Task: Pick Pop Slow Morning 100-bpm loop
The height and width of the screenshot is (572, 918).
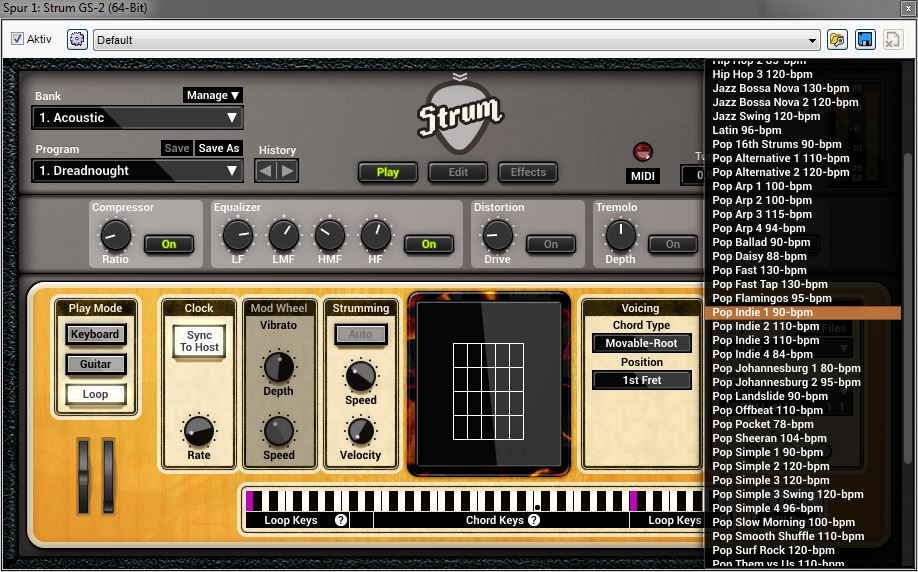Action: pos(803,522)
